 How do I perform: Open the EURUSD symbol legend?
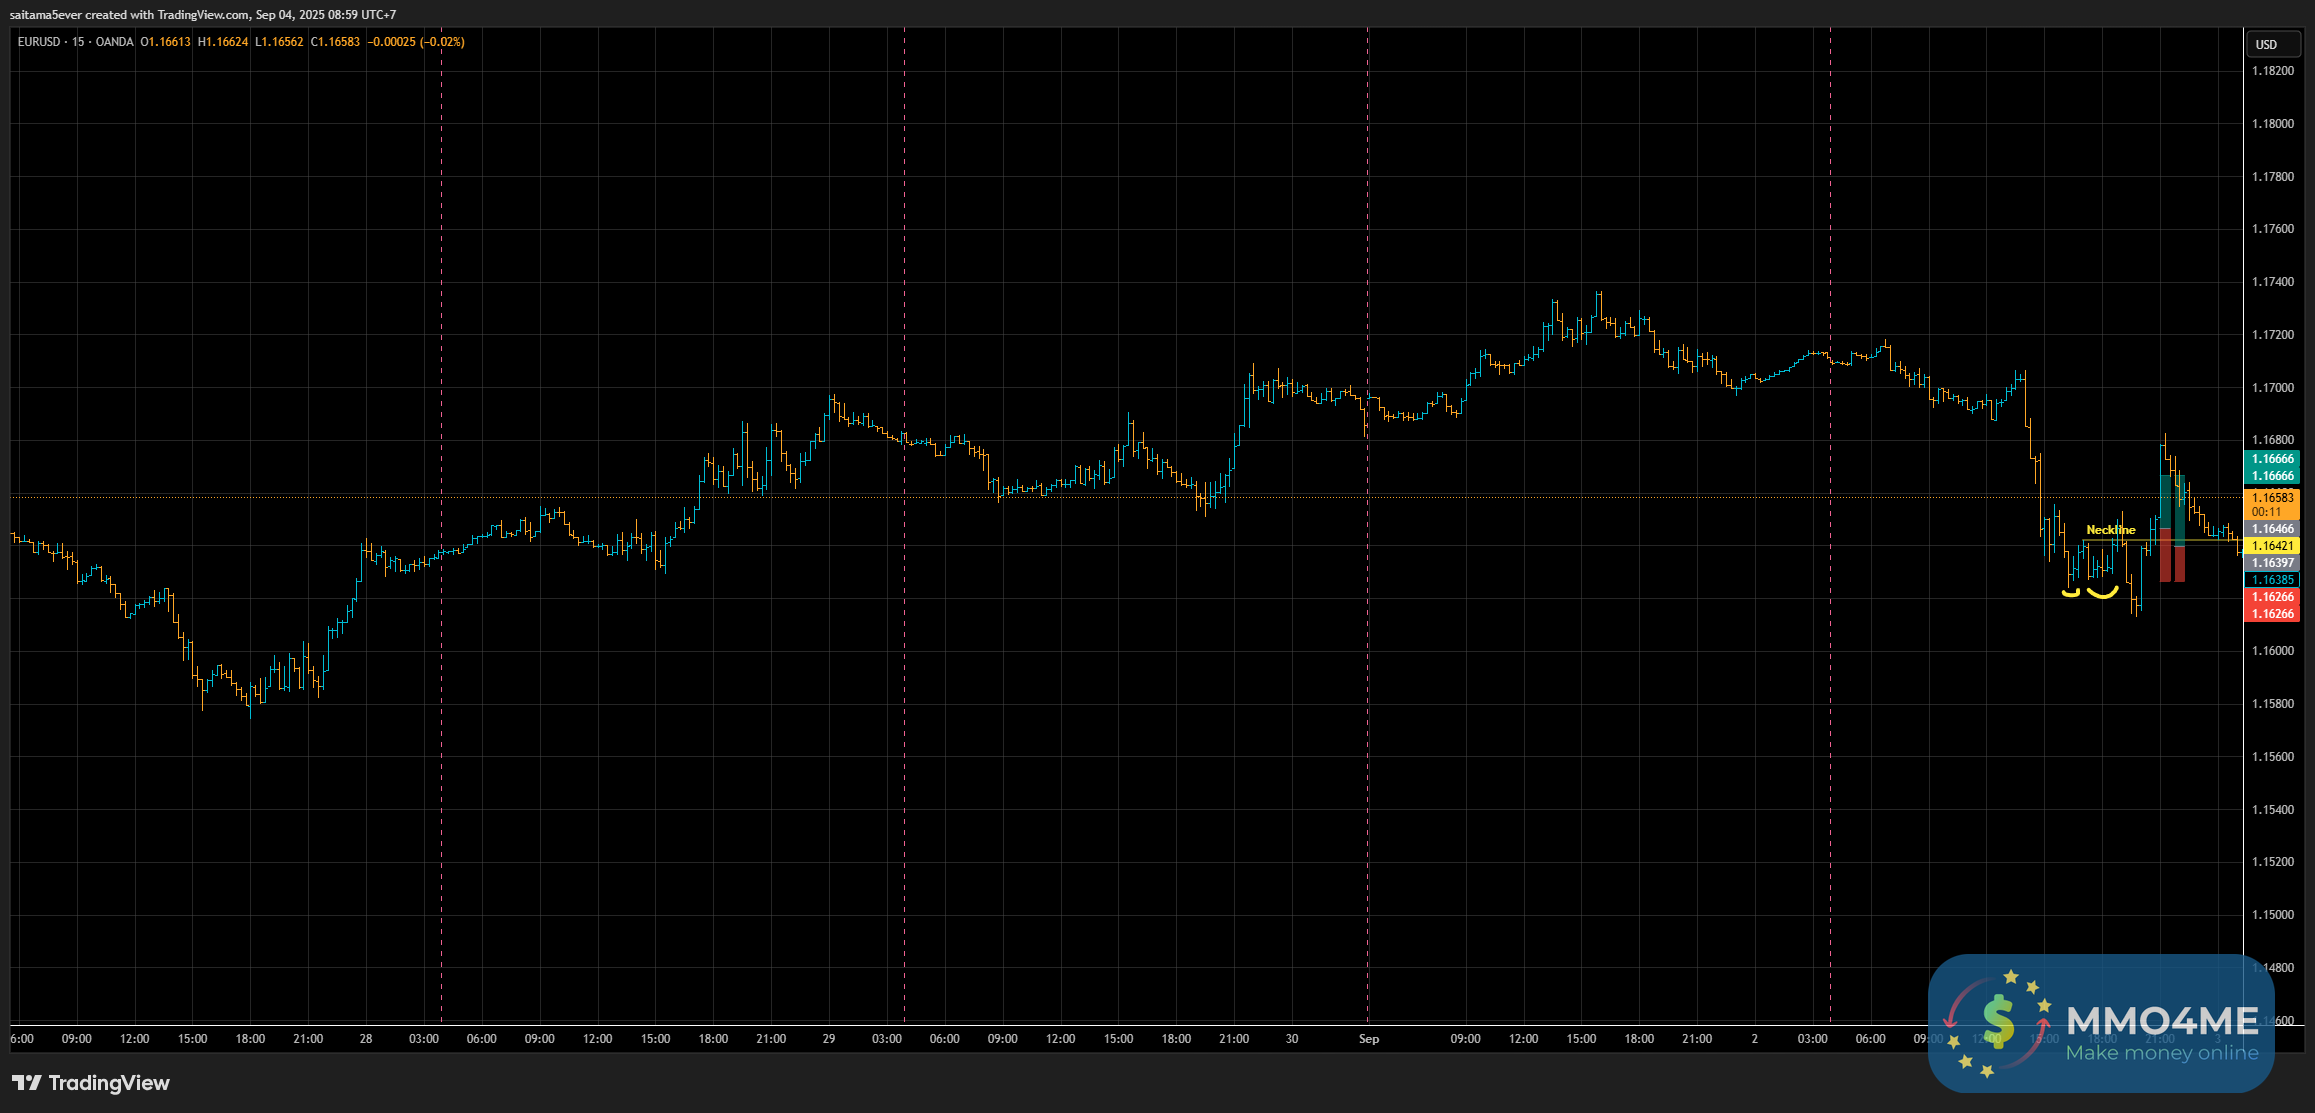pyautogui.click(x=39, y=42)
